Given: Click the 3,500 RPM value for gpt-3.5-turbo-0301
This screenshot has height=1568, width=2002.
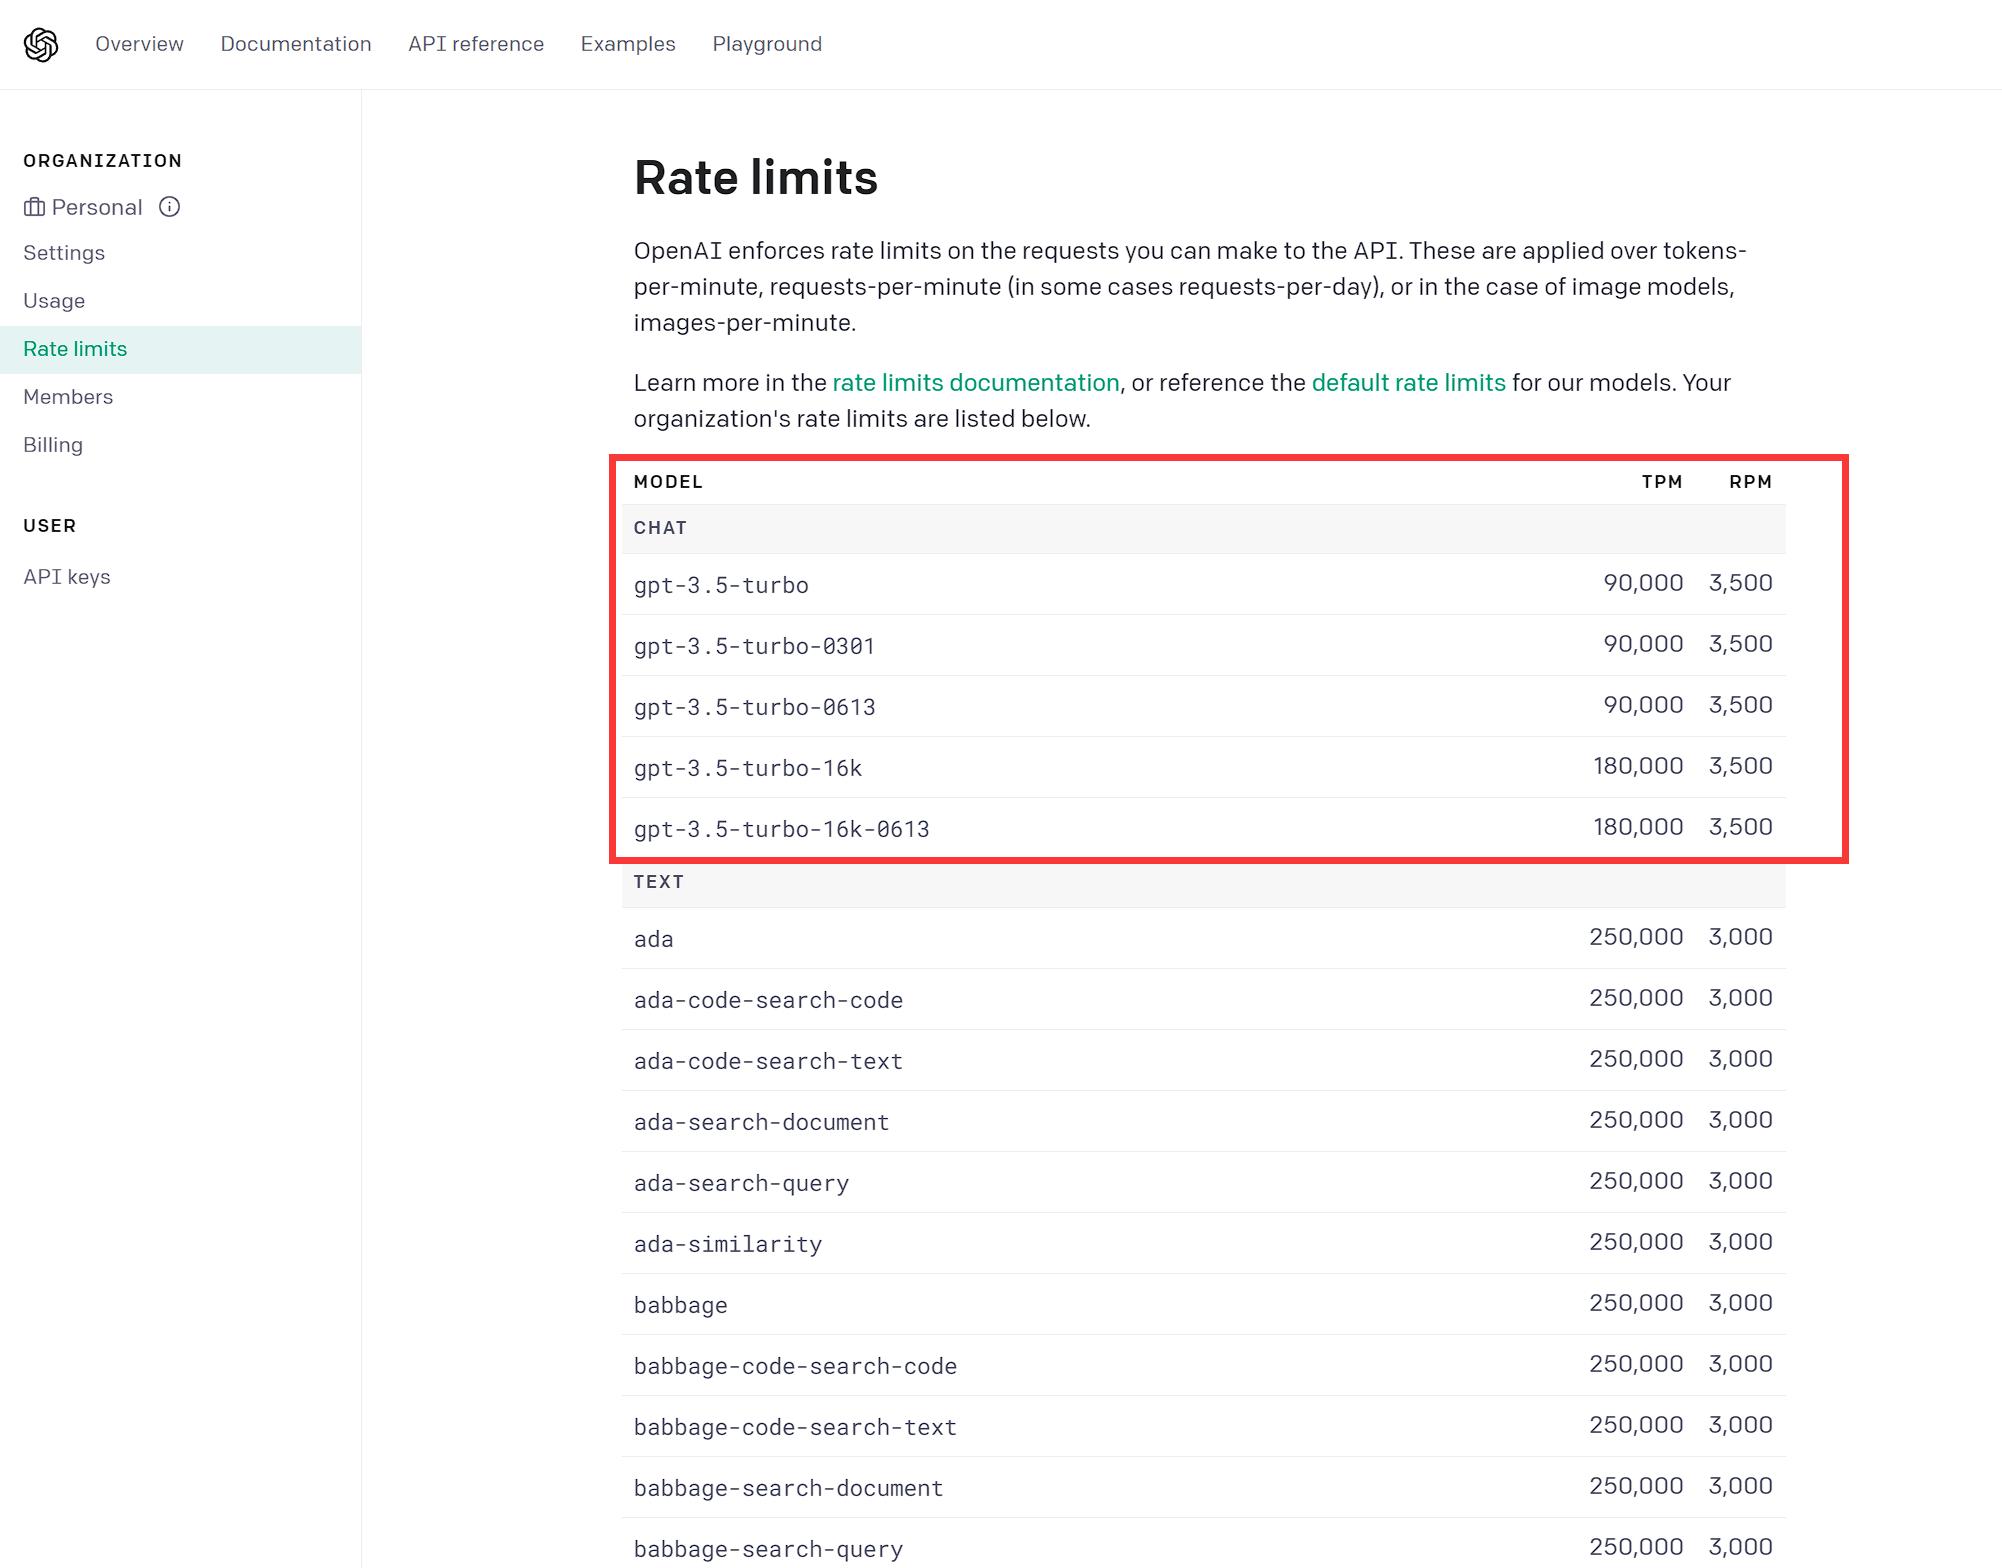Looking at the screenshot, I should pos(1741,644).
